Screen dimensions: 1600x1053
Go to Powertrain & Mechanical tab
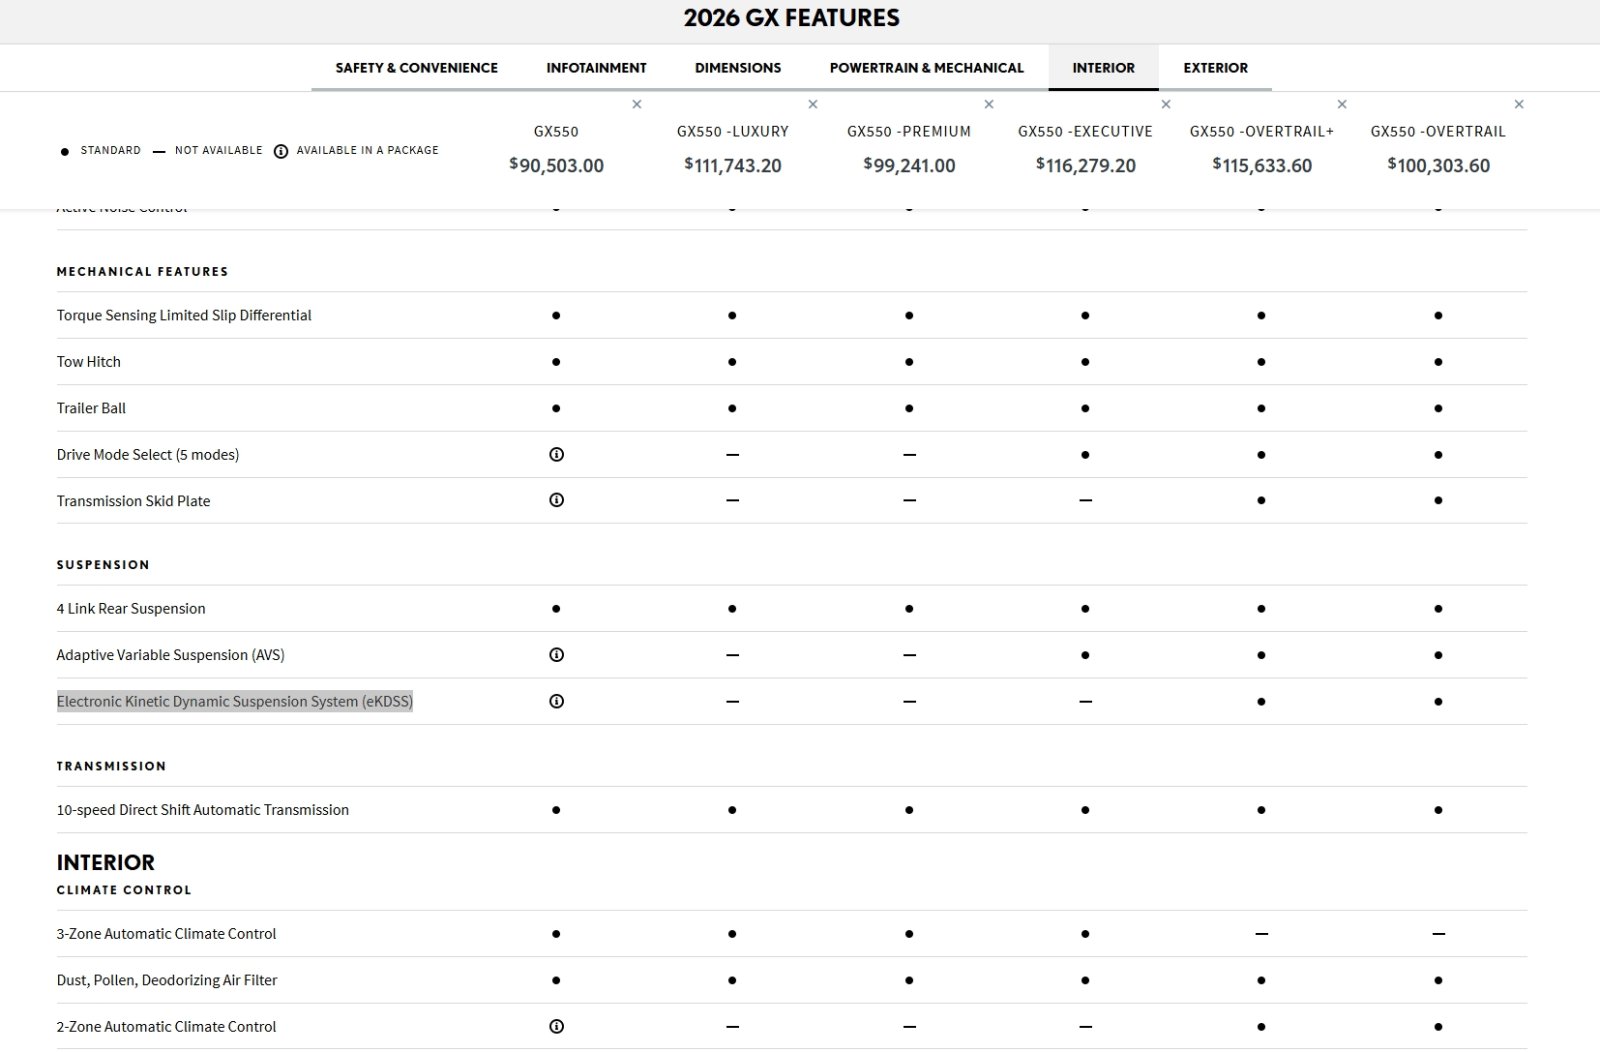coord(926,68)
